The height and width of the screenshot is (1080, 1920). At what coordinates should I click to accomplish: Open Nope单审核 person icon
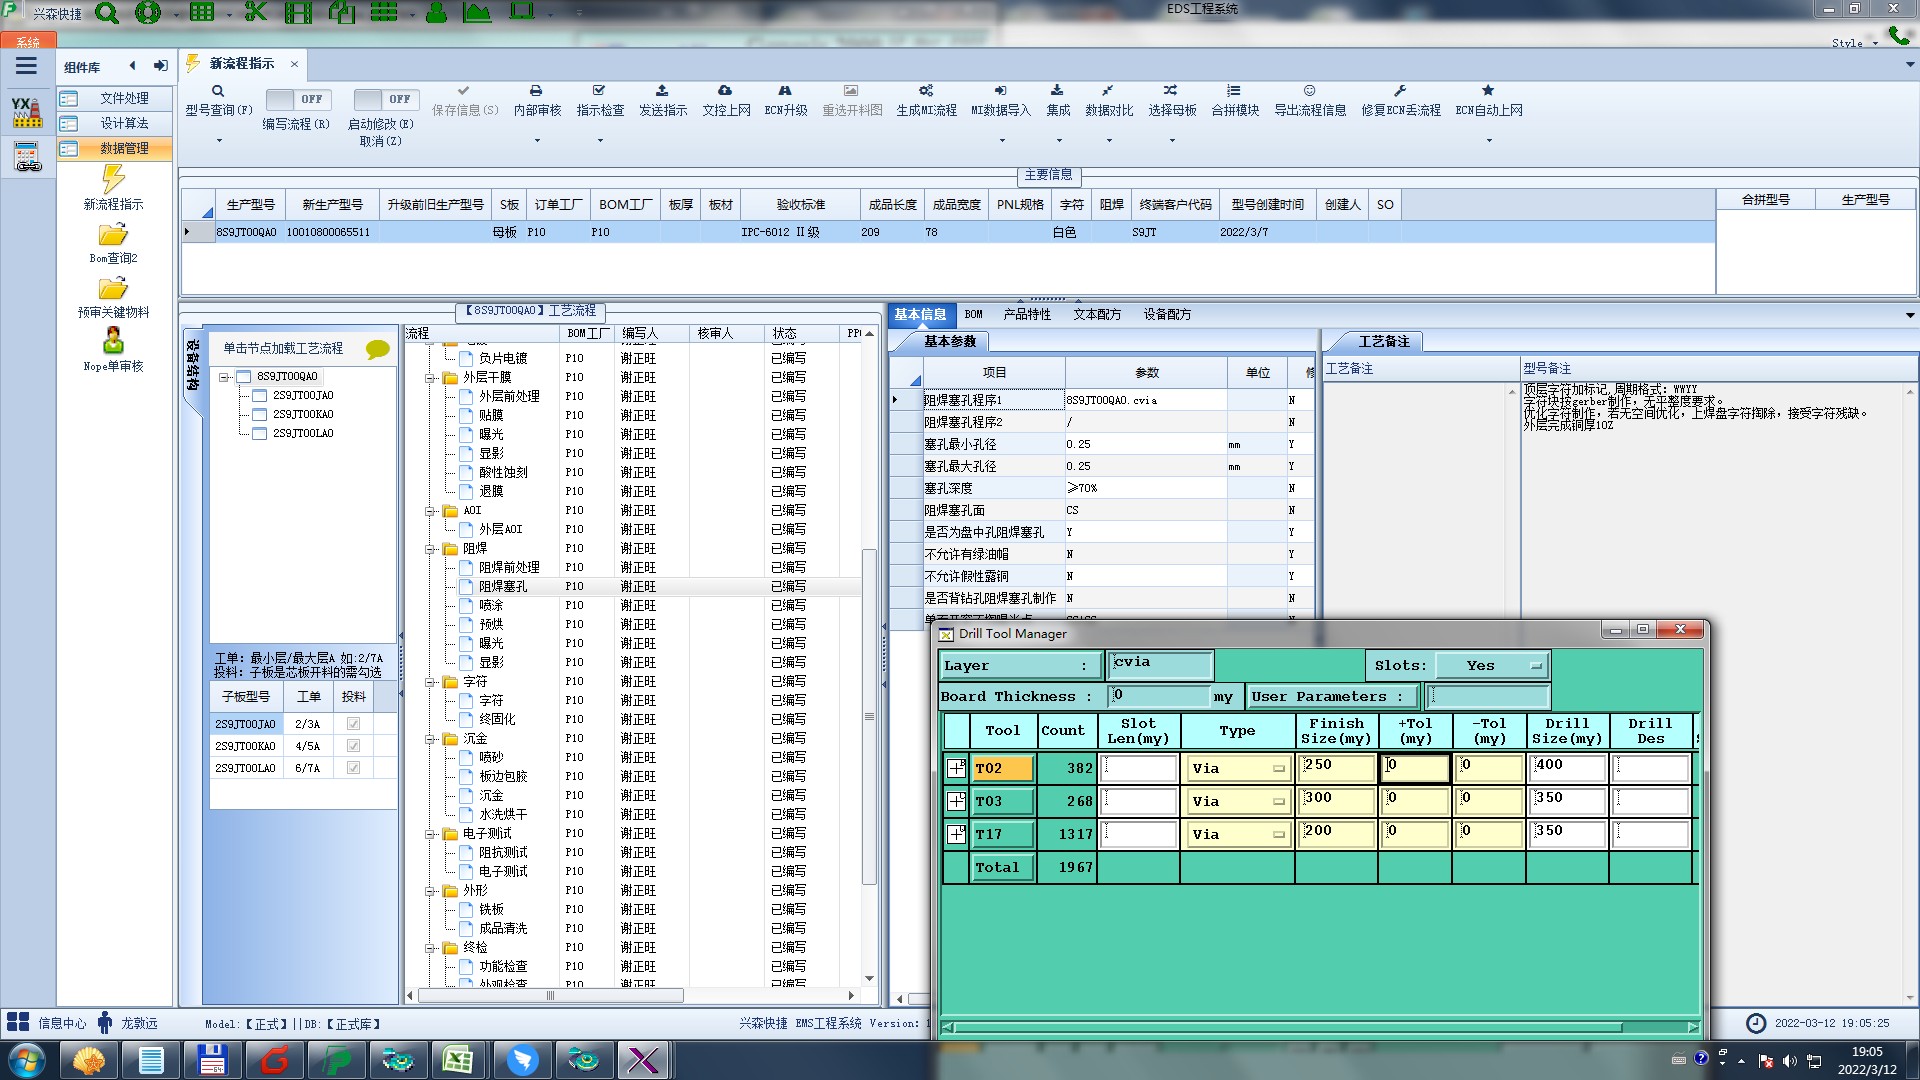[113, 342]
